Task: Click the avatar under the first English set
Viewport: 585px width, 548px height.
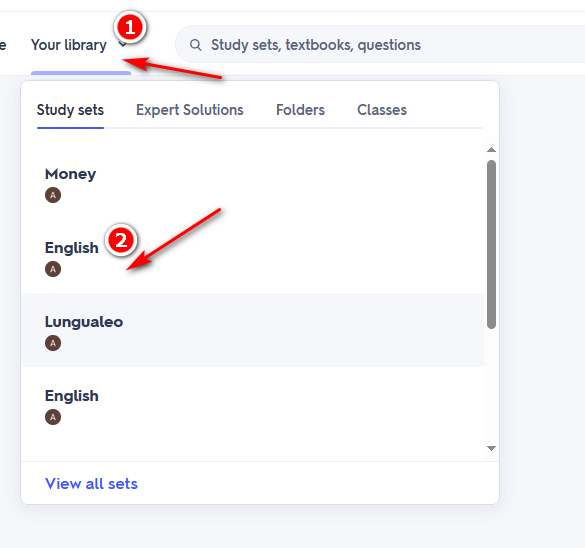Action: pos(53,269)
